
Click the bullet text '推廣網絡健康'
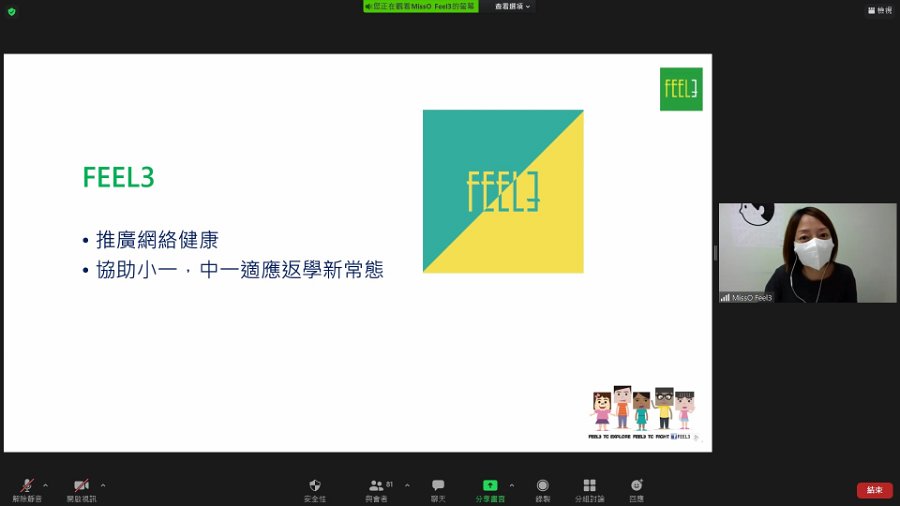point(157,240)
